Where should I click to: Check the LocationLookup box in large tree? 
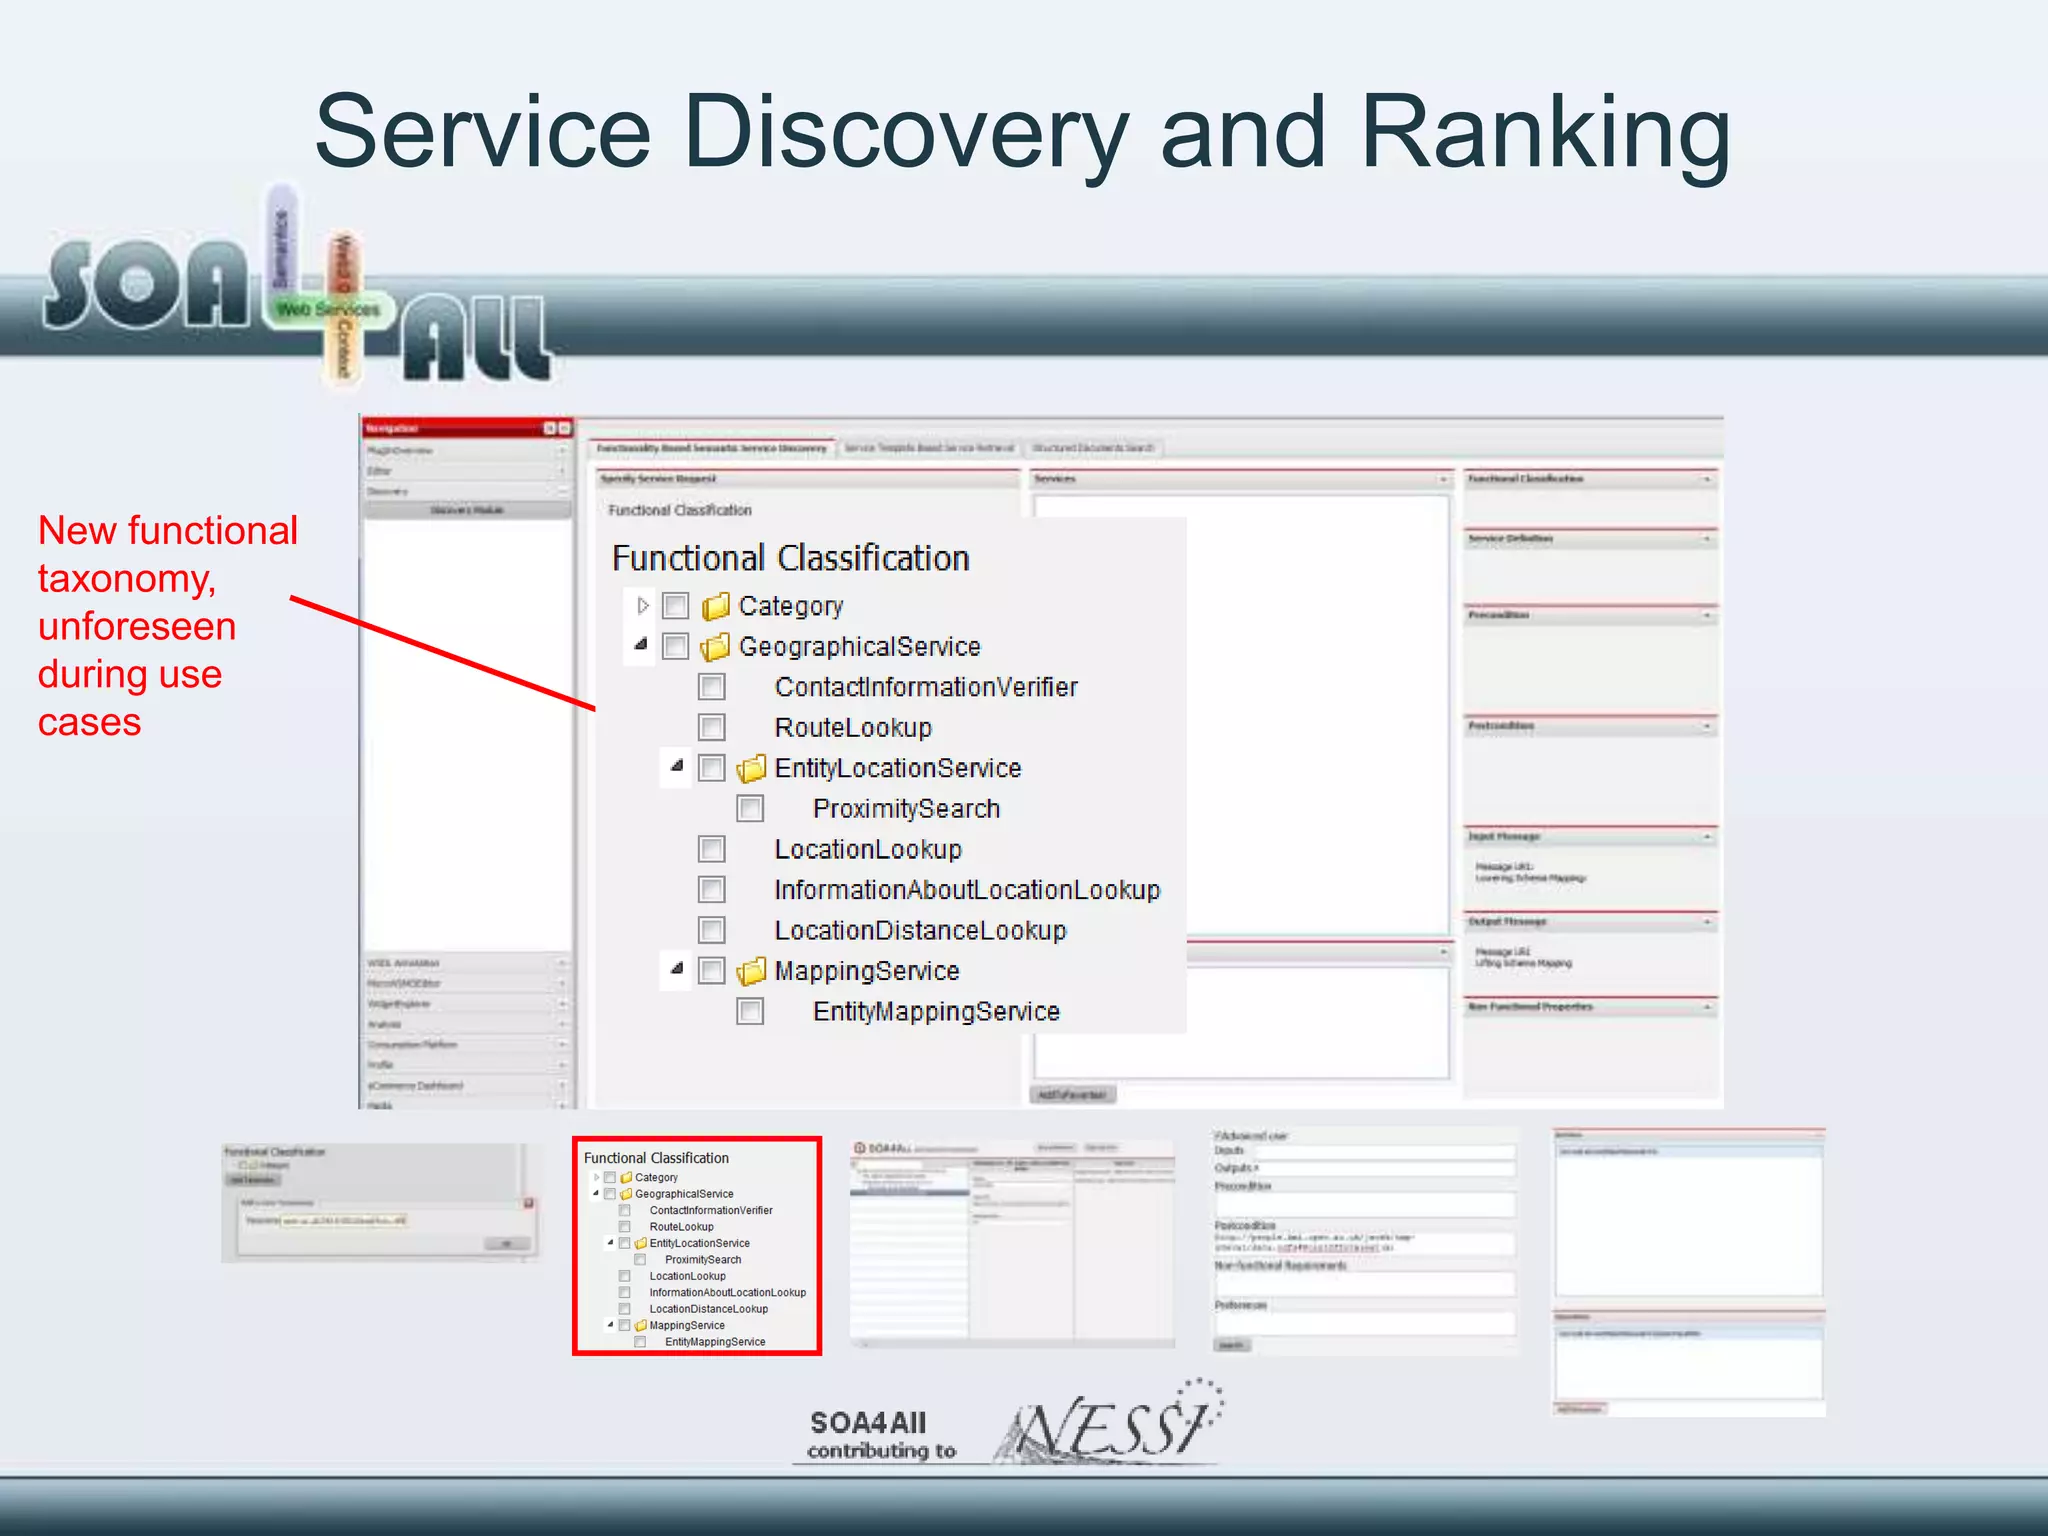(712, 849)
